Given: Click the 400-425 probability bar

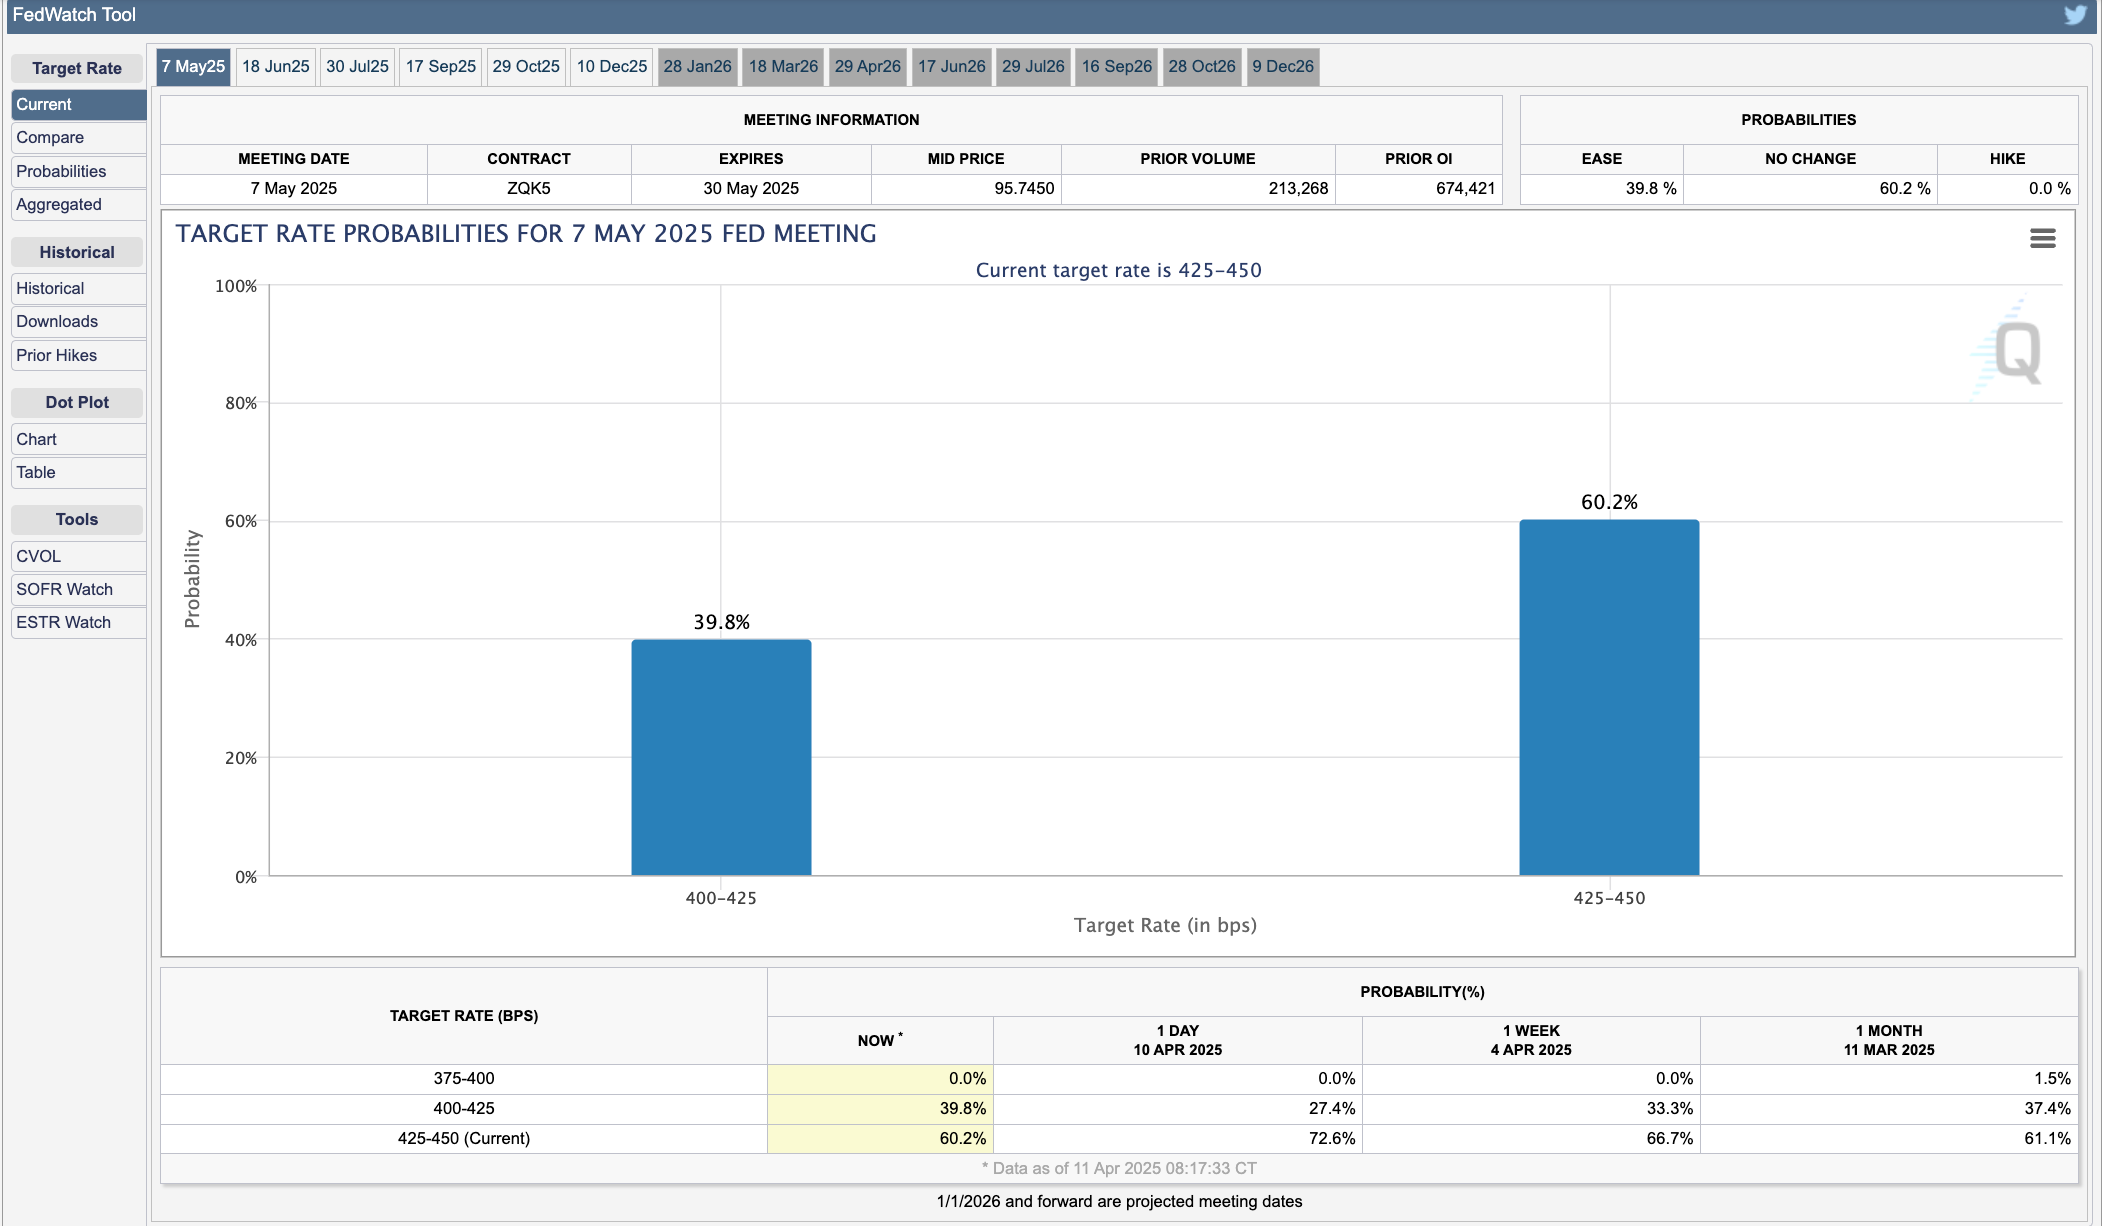Looking at the screenshot, I should pyautogui.click(x=721, y=758).
